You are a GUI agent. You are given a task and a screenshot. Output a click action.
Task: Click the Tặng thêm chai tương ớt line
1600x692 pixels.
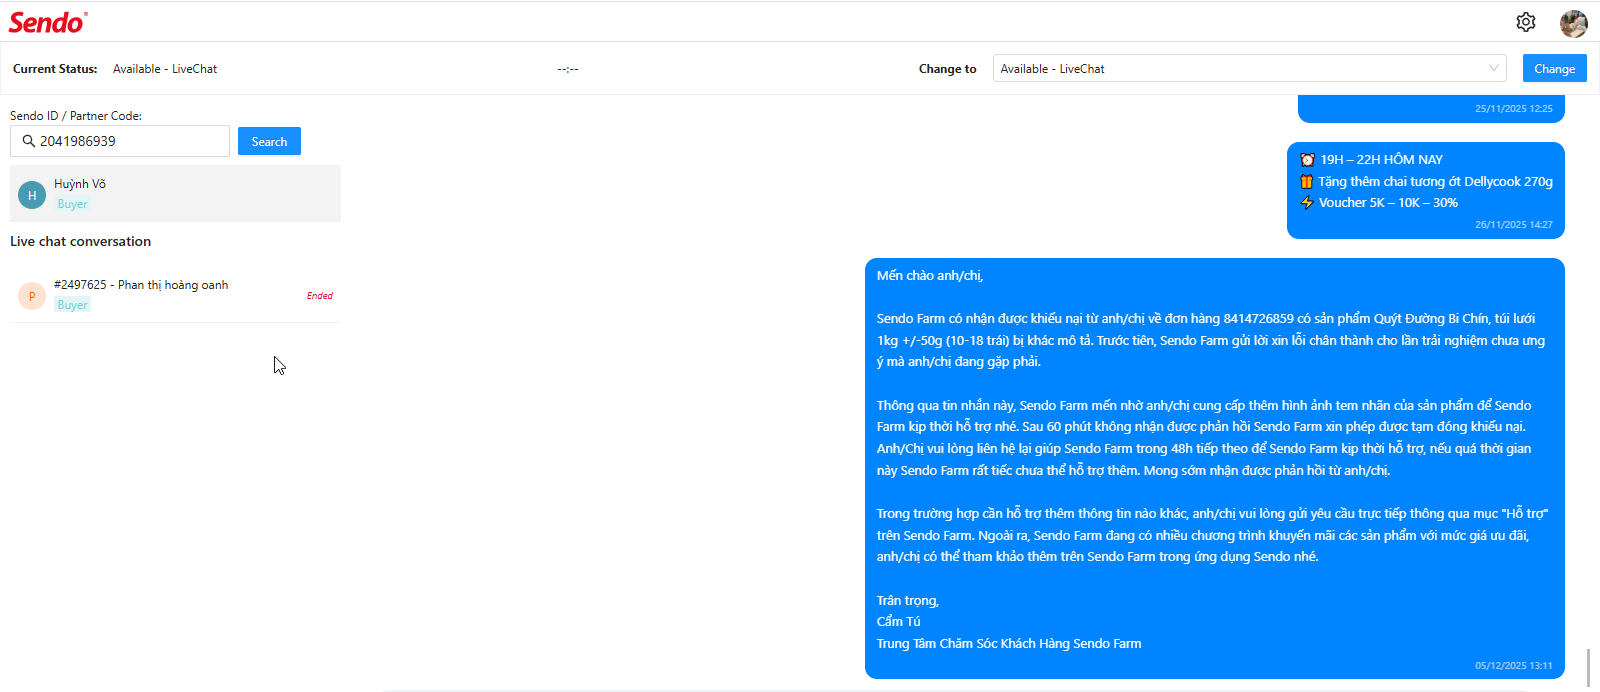1435,181
